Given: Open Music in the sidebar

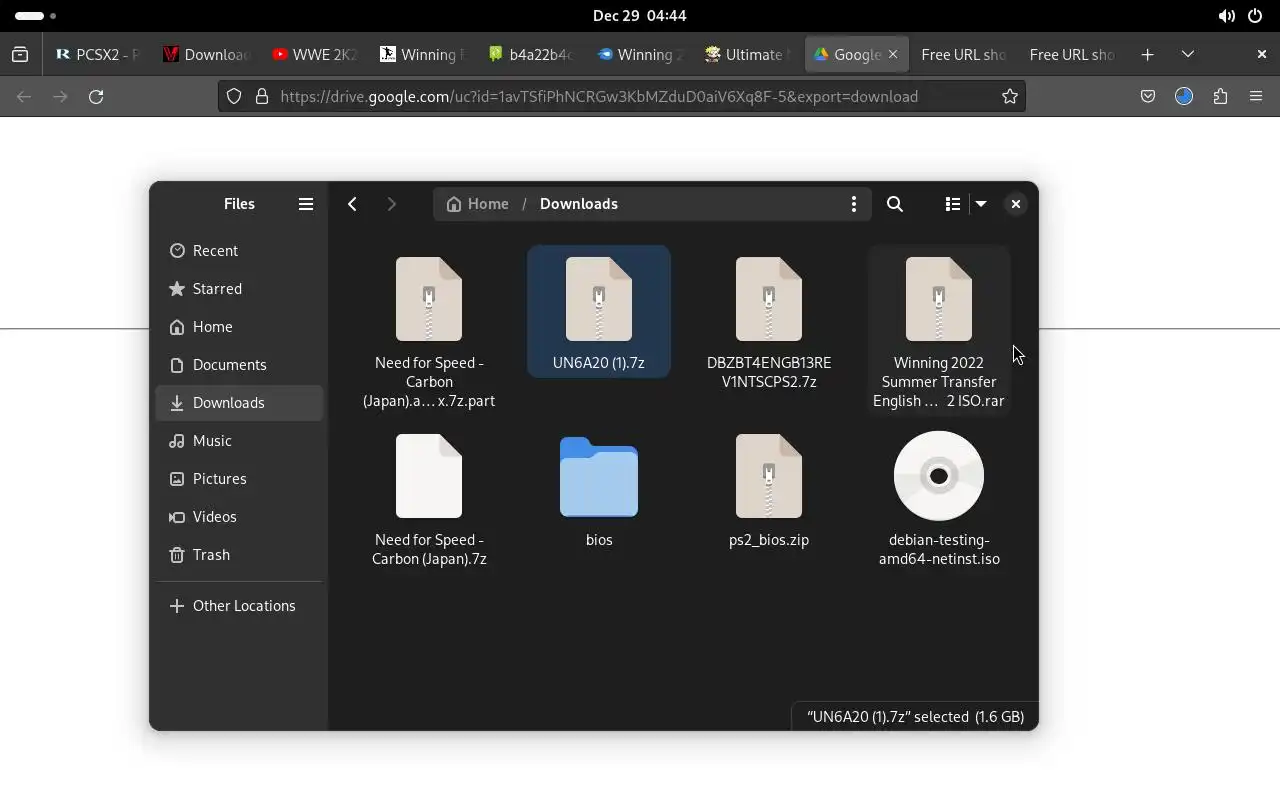Looking at the screenshot, I should pyautogui.click(x=239, y=441).
